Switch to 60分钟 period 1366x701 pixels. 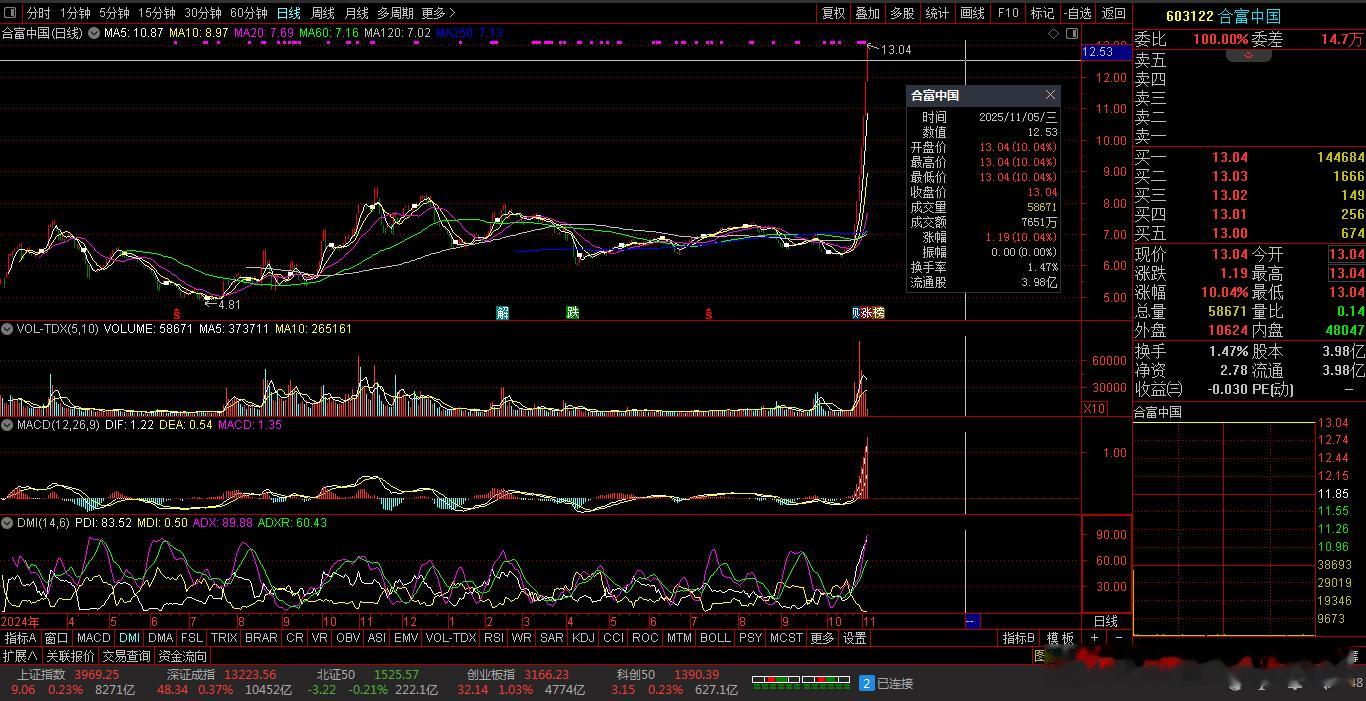point(248,13)
